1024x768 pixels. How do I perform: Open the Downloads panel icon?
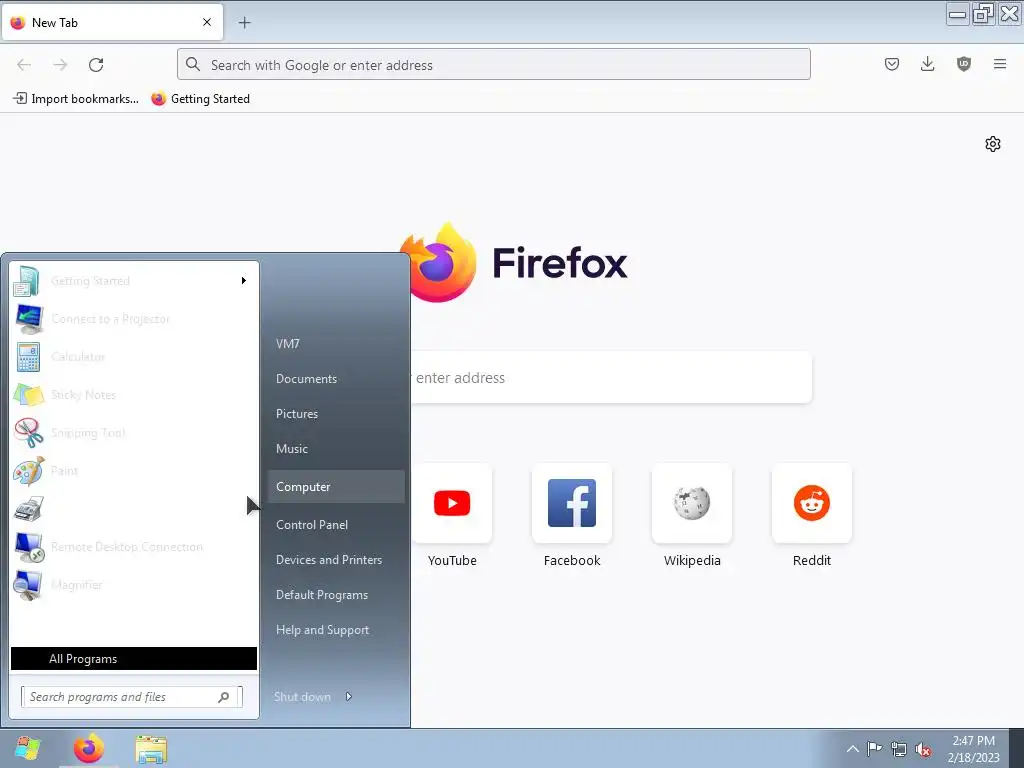tap(927, 64)
